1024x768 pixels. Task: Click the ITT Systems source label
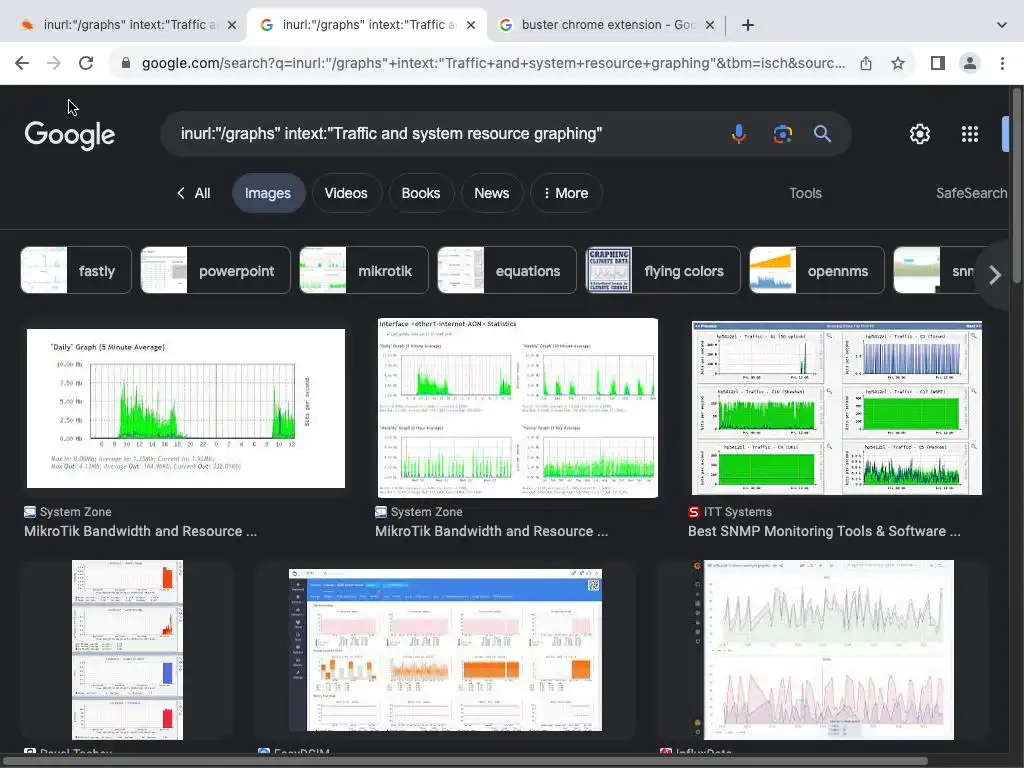737,512
